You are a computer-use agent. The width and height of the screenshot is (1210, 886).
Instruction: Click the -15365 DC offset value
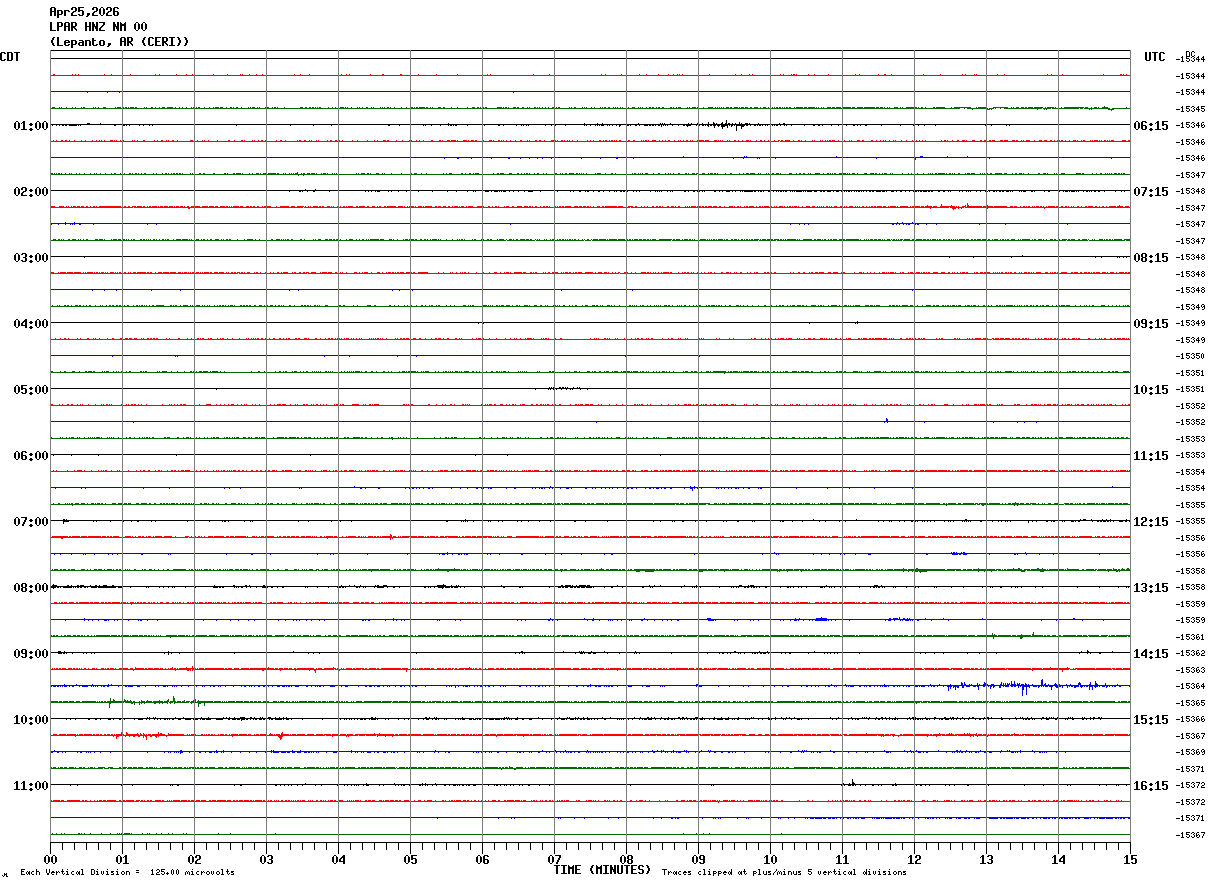[1190, 703]
